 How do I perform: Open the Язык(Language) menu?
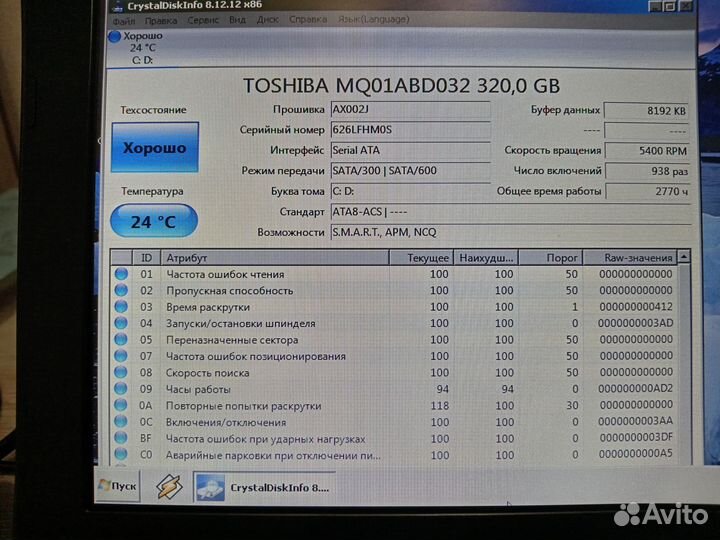pos(373,19)
